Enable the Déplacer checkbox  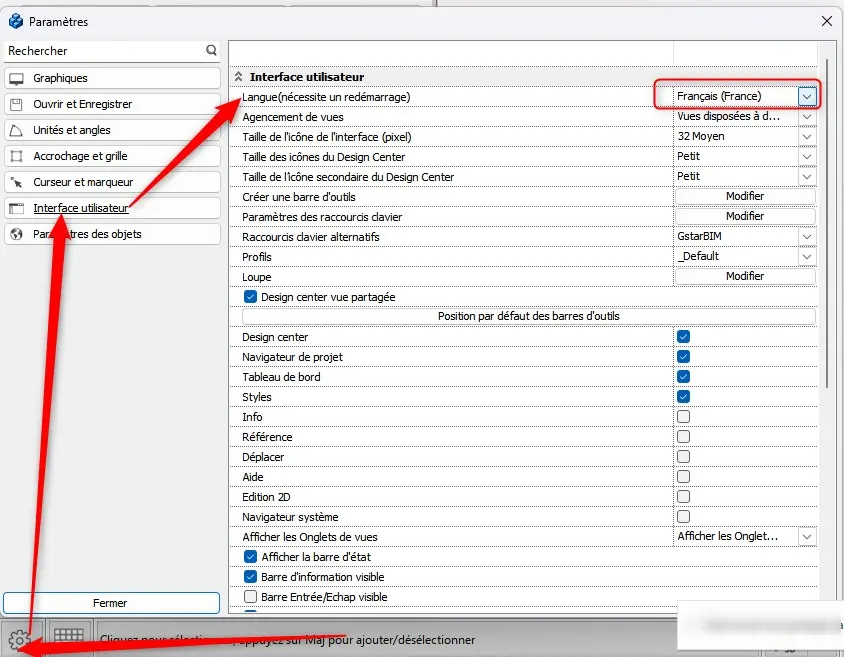click(x=683, y=456)
